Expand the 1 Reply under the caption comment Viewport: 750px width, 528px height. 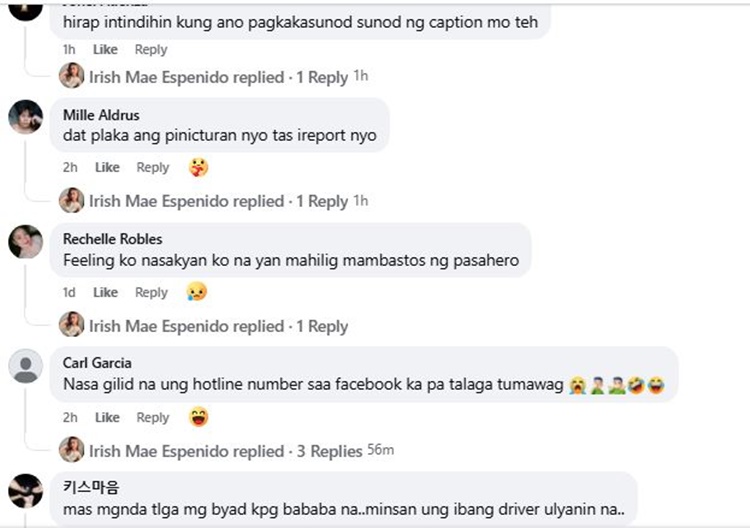(x=219, y=77)
